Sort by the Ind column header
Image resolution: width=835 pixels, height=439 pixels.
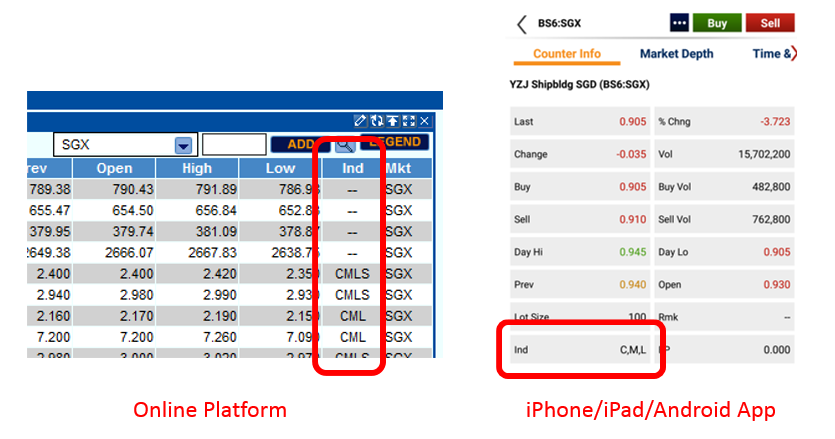click(353, 168)
